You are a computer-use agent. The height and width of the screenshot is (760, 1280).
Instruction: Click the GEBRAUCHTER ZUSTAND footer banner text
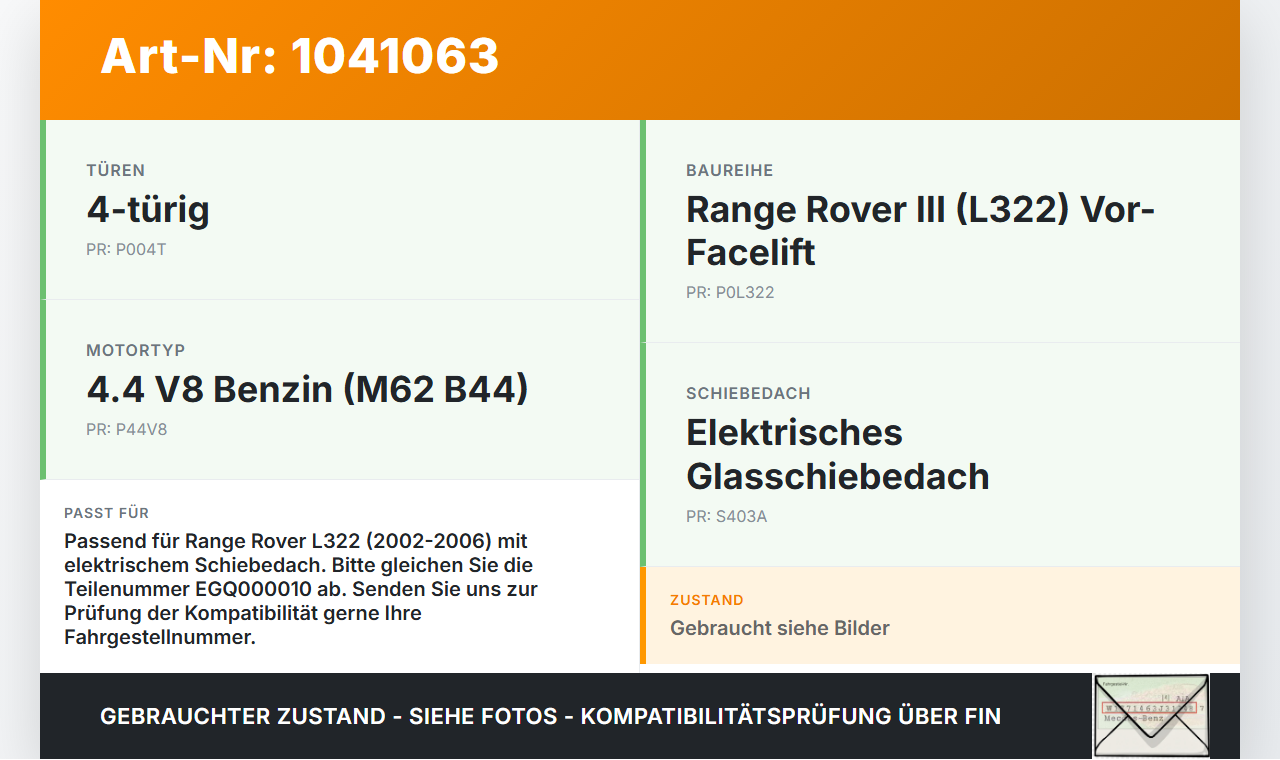[550, 716]
